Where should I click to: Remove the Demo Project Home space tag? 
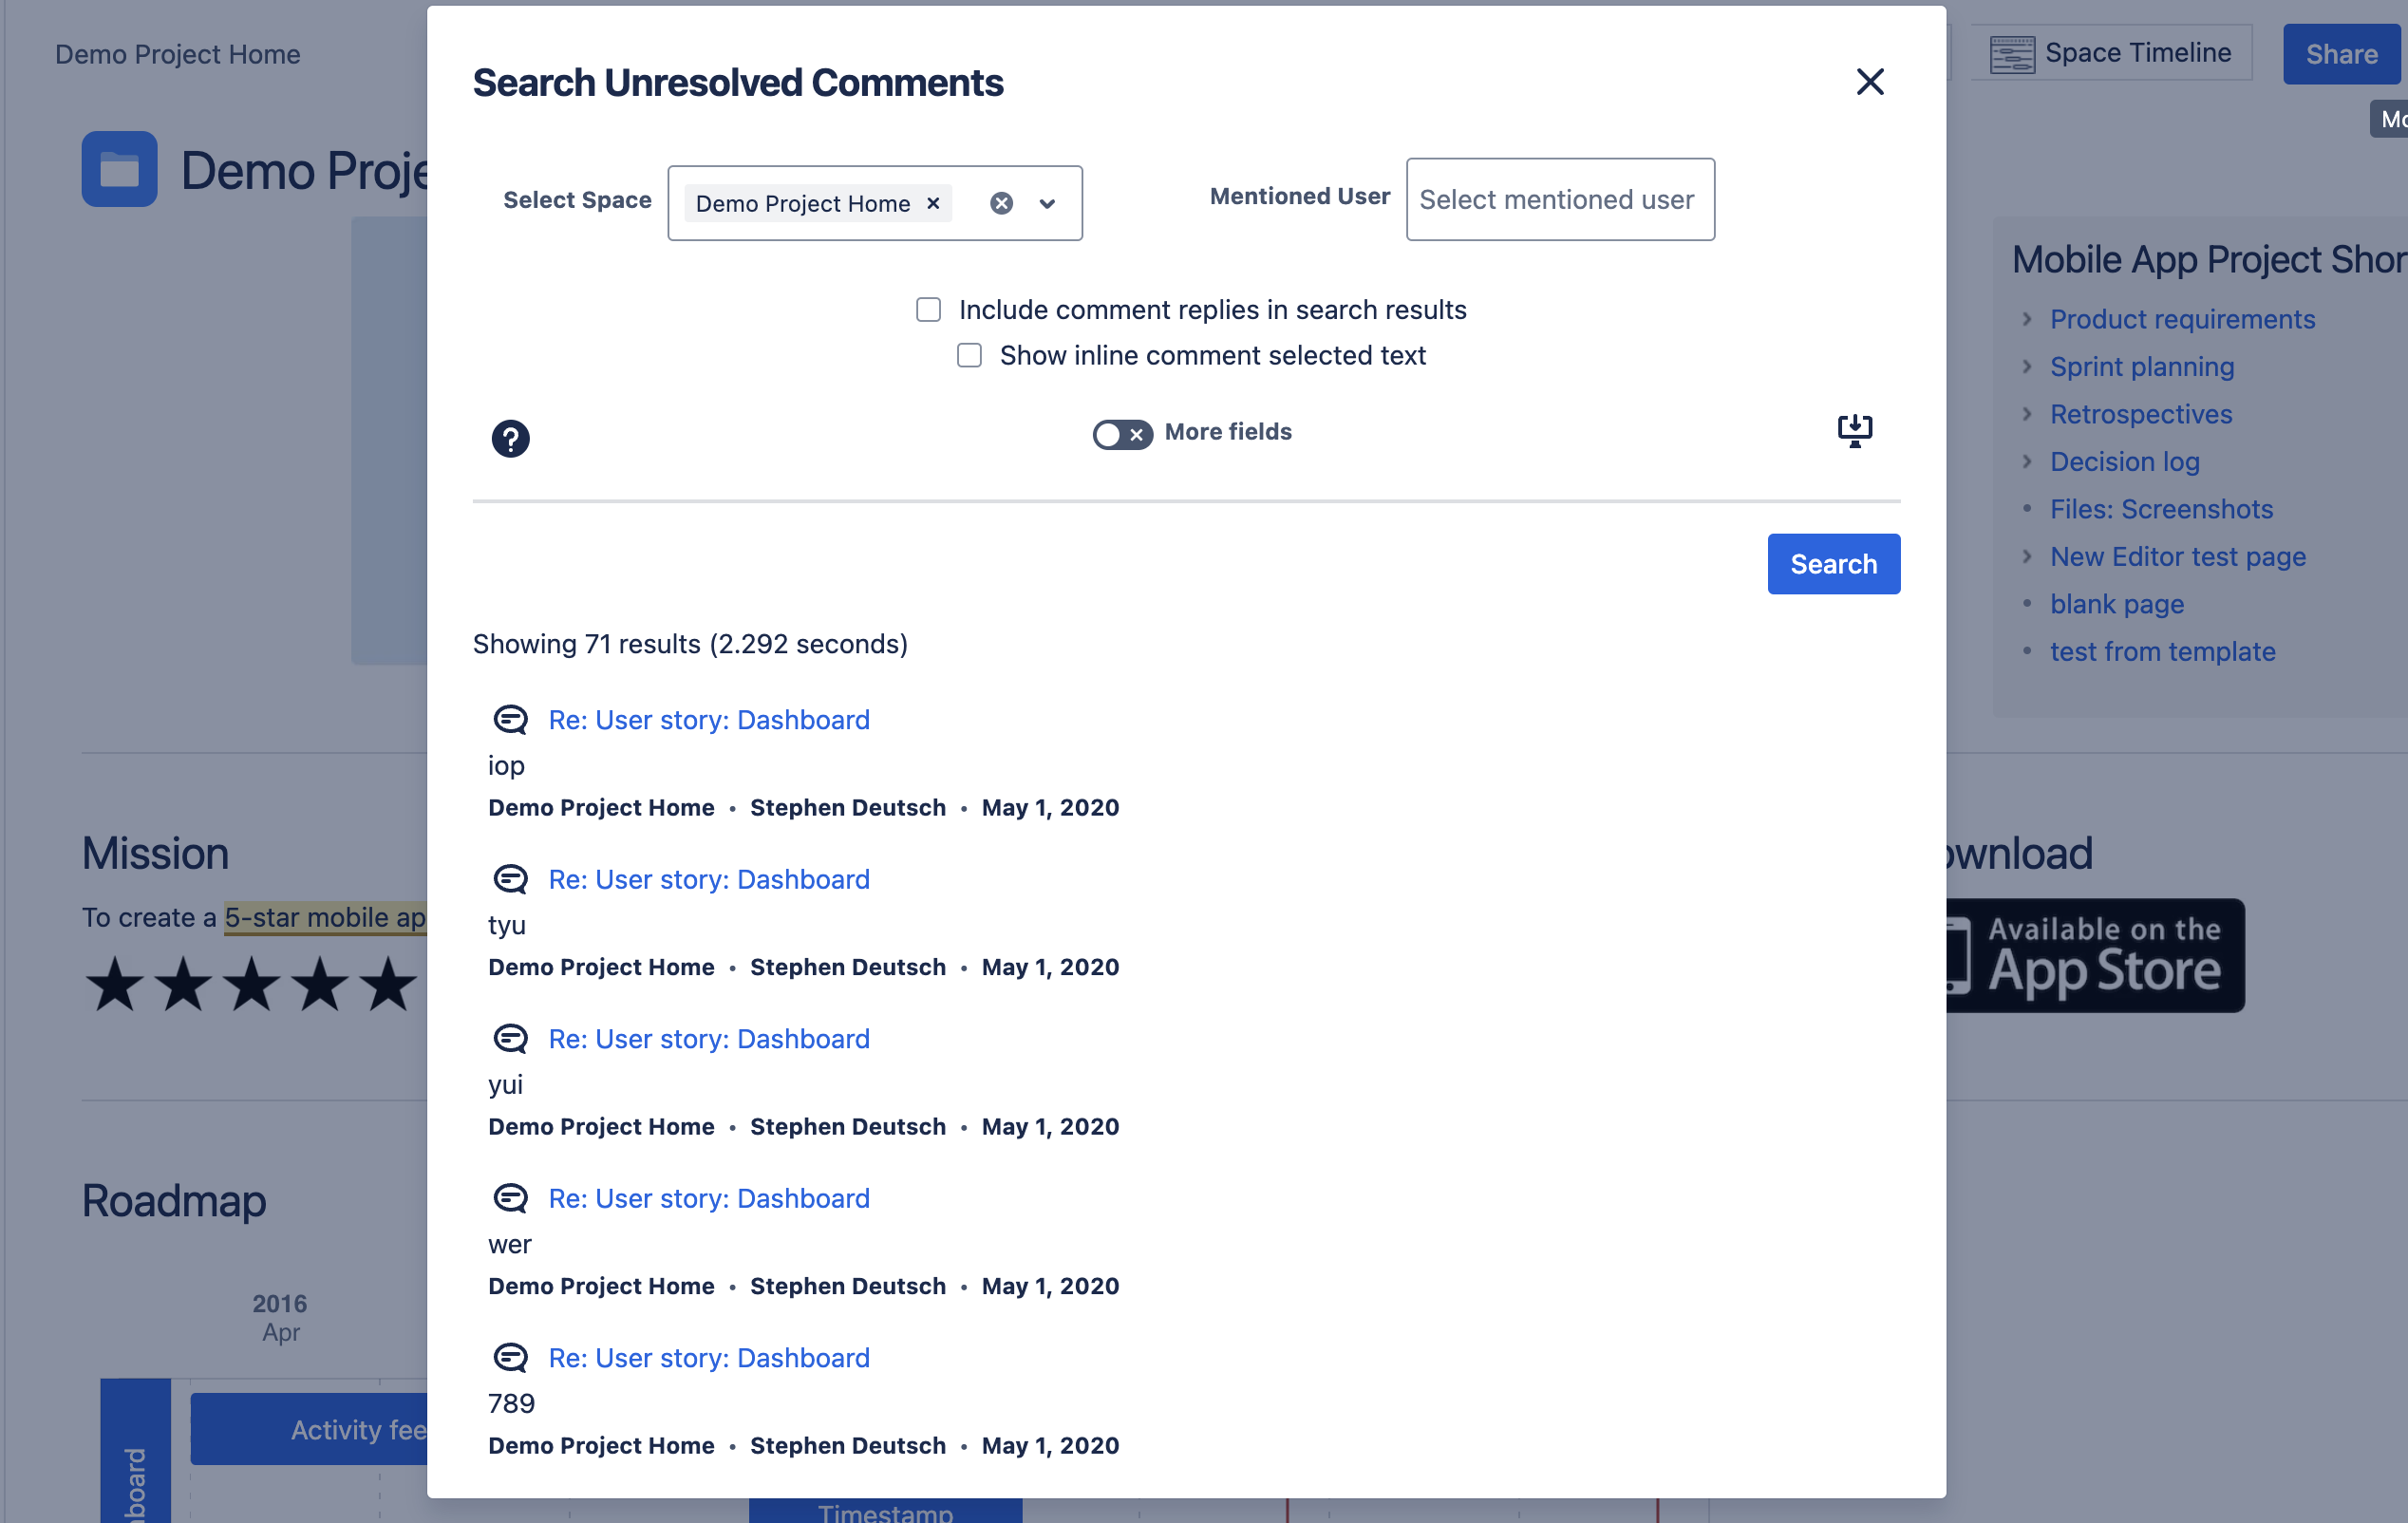coord(933,204)
